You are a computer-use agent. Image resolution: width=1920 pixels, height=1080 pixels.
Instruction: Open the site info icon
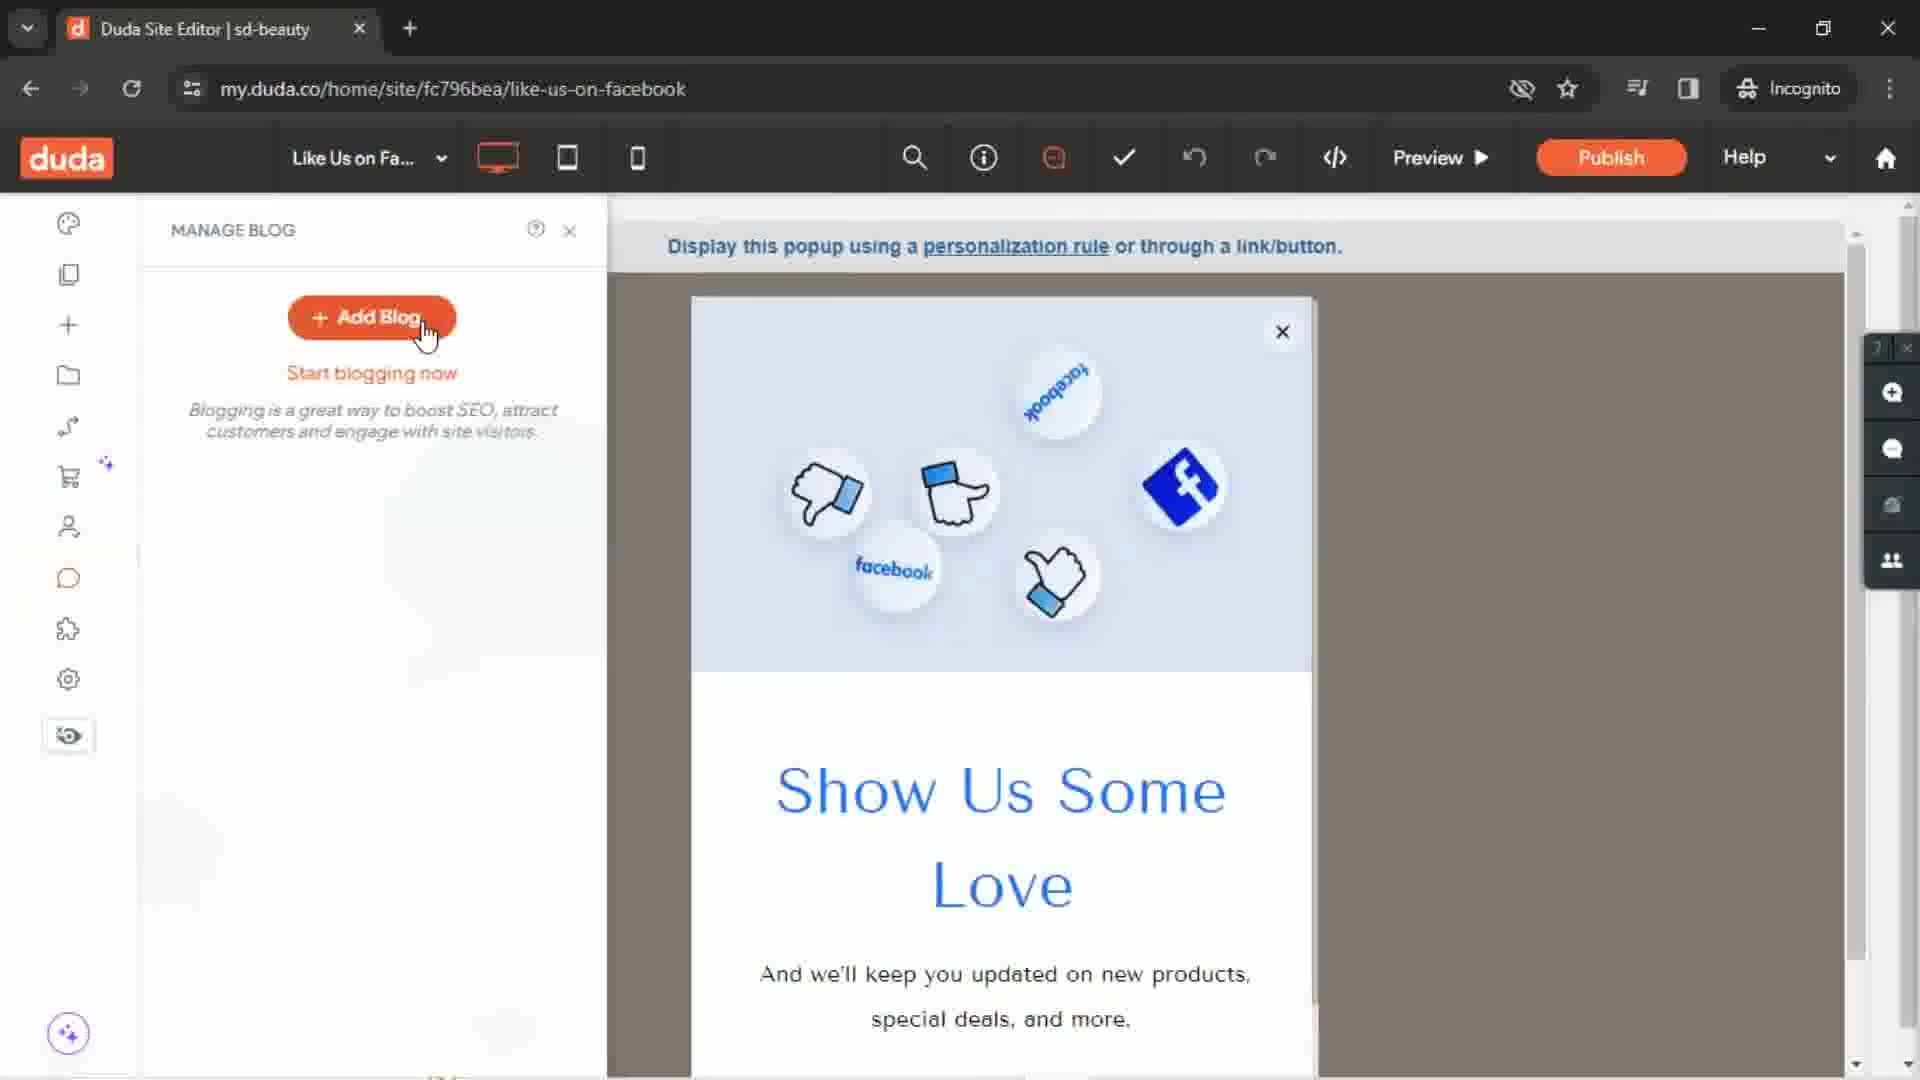984,158
